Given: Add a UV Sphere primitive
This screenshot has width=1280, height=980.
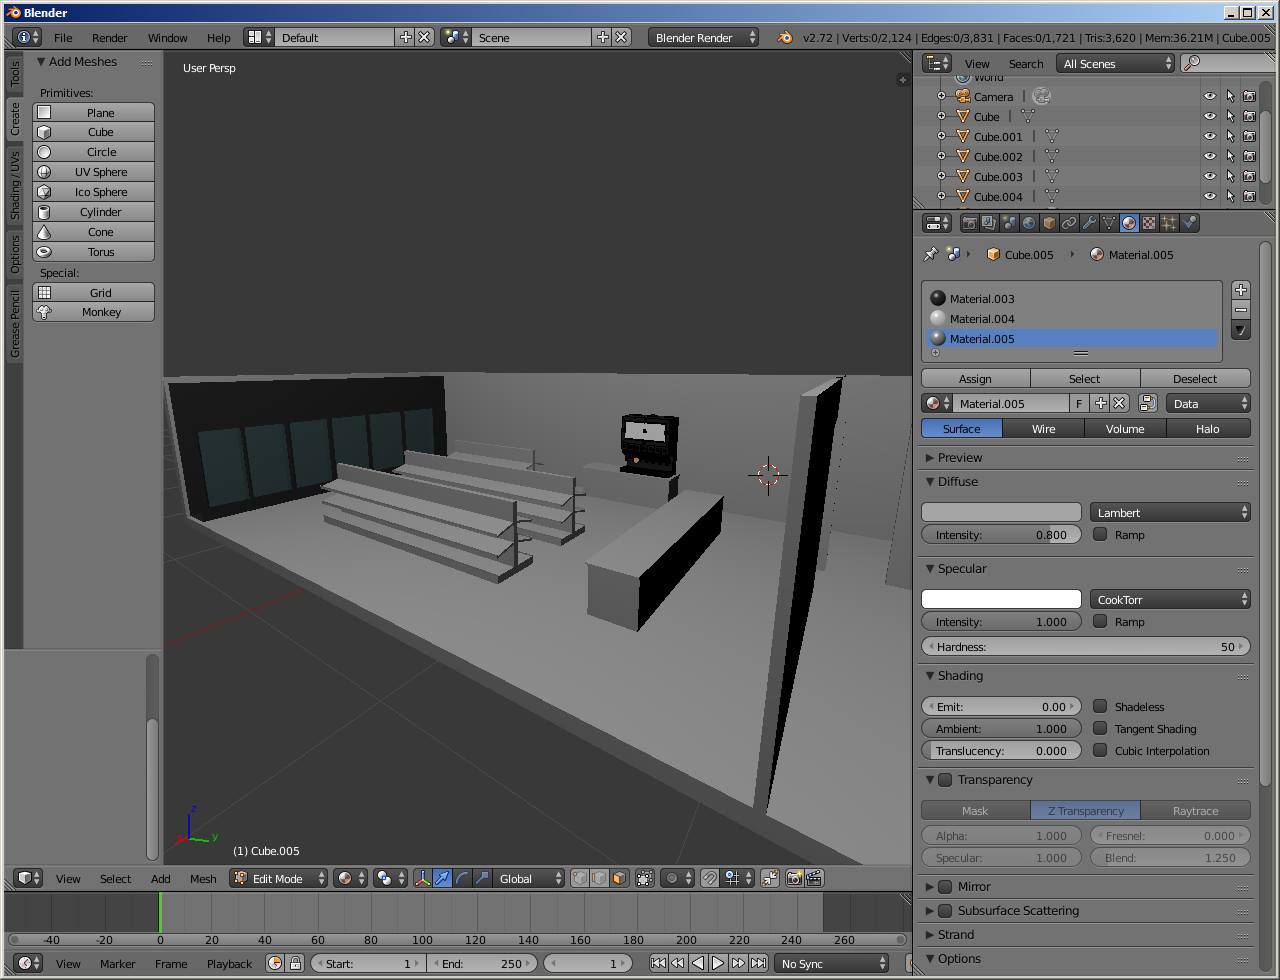Looking at the screenshot, I should coord(94,172).
